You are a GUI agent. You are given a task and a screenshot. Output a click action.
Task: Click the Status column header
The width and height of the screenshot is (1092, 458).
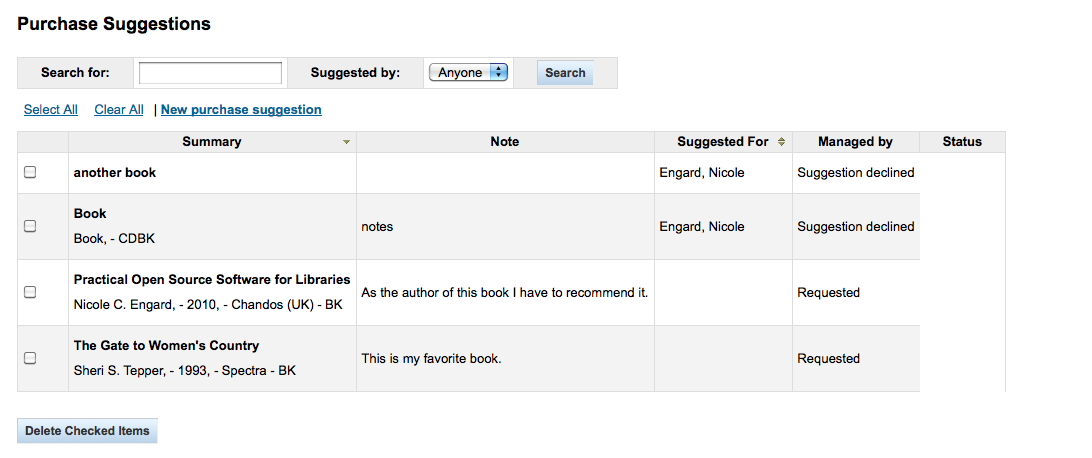point(962,142)
